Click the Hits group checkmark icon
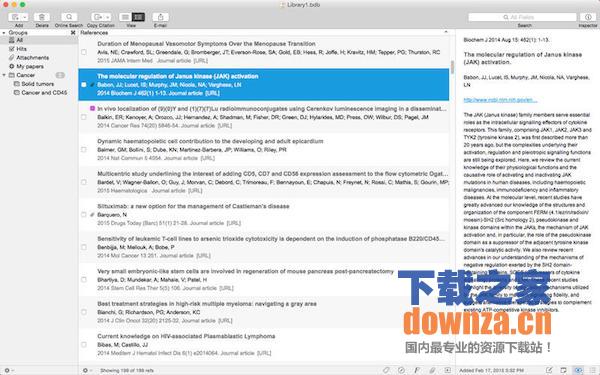This screenshot has height=375, width=600. (11, 49)
